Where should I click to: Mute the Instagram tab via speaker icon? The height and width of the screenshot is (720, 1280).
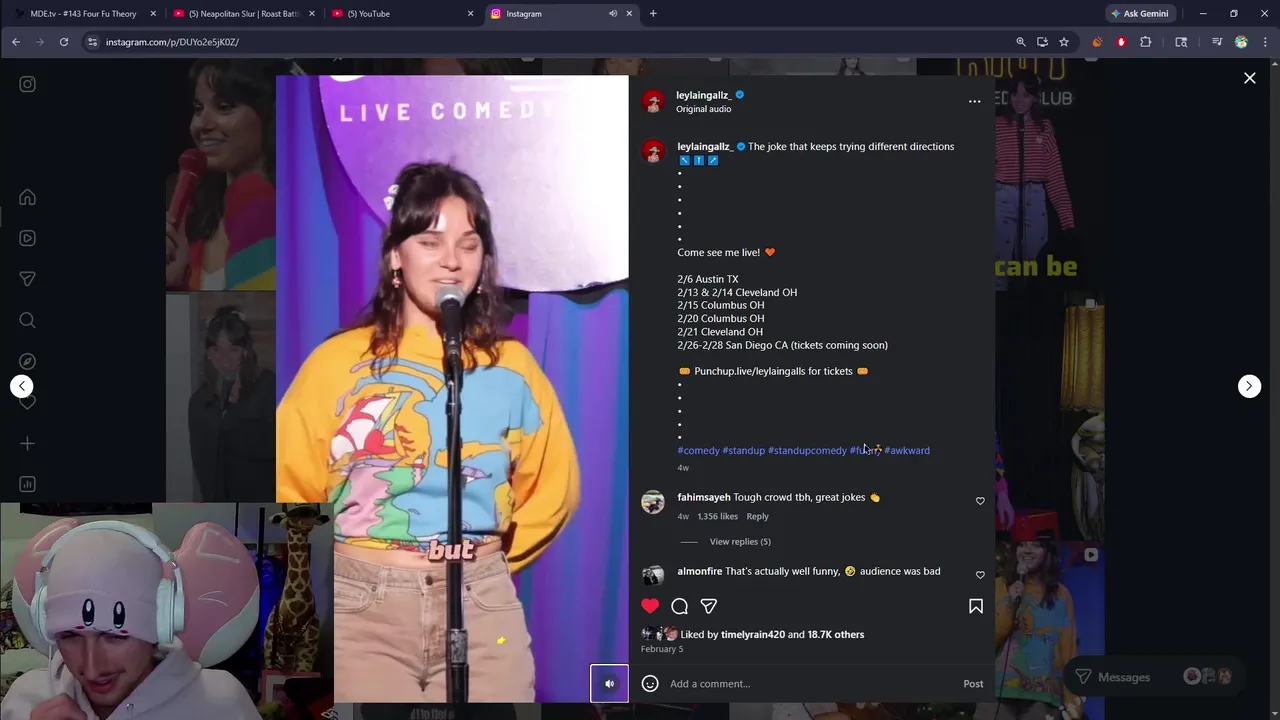[x=613, y=14]
